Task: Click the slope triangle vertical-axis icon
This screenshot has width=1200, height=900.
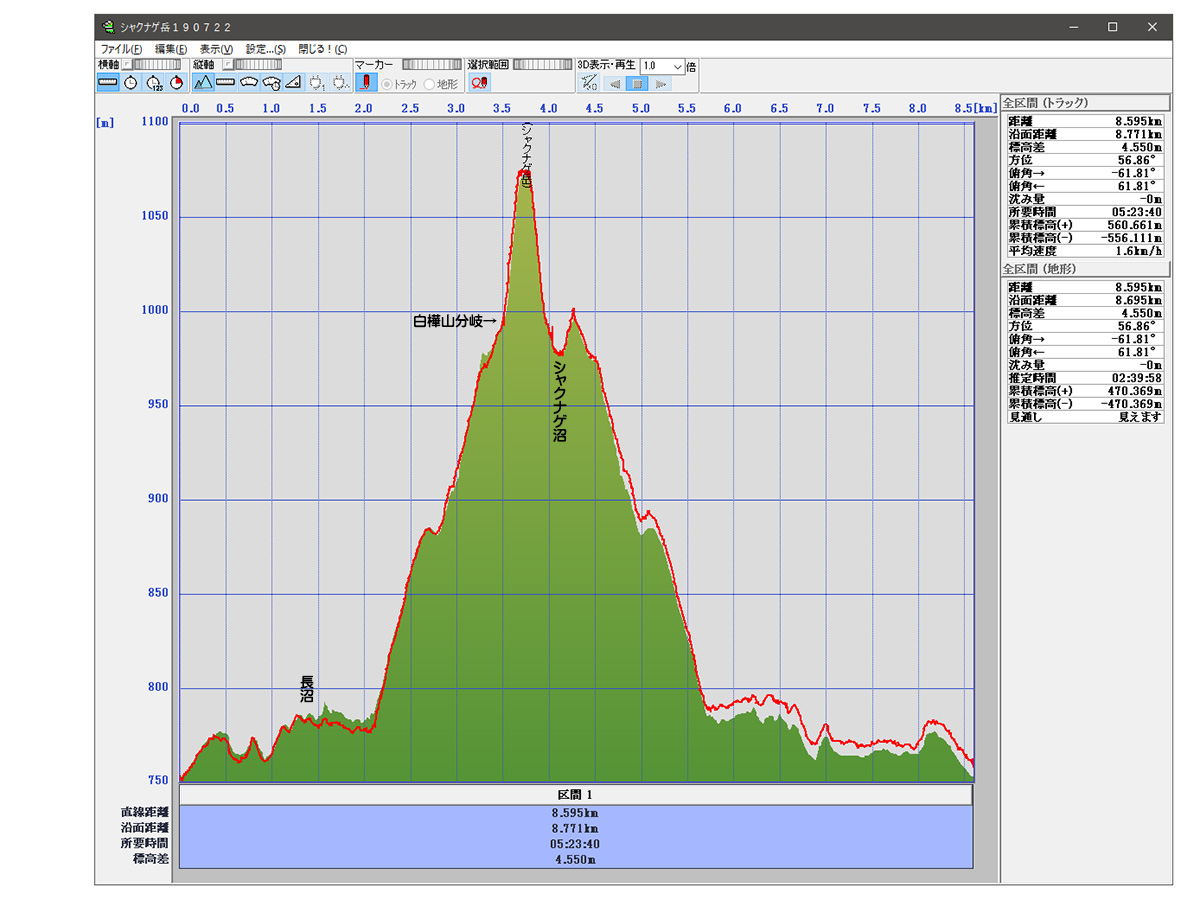Action: [x=294, y=83]
